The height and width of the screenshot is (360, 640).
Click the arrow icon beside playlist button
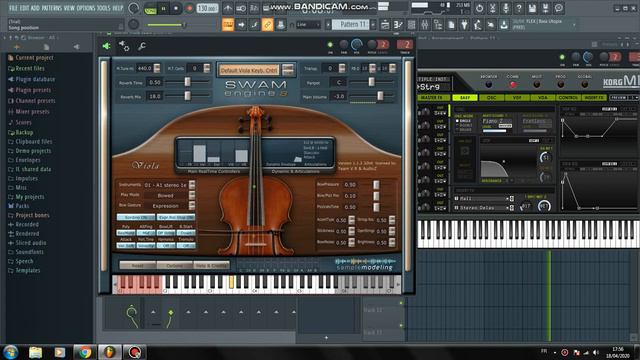pyautogui.click(x=241, y=24)
